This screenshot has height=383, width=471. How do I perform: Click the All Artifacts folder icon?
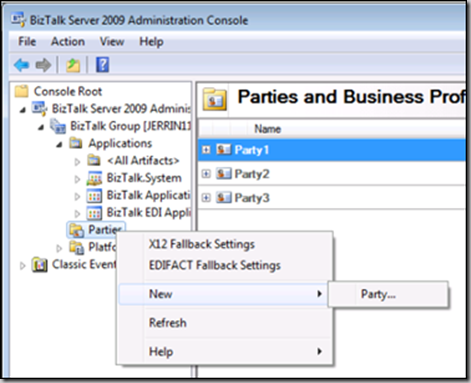pos(94,160)
